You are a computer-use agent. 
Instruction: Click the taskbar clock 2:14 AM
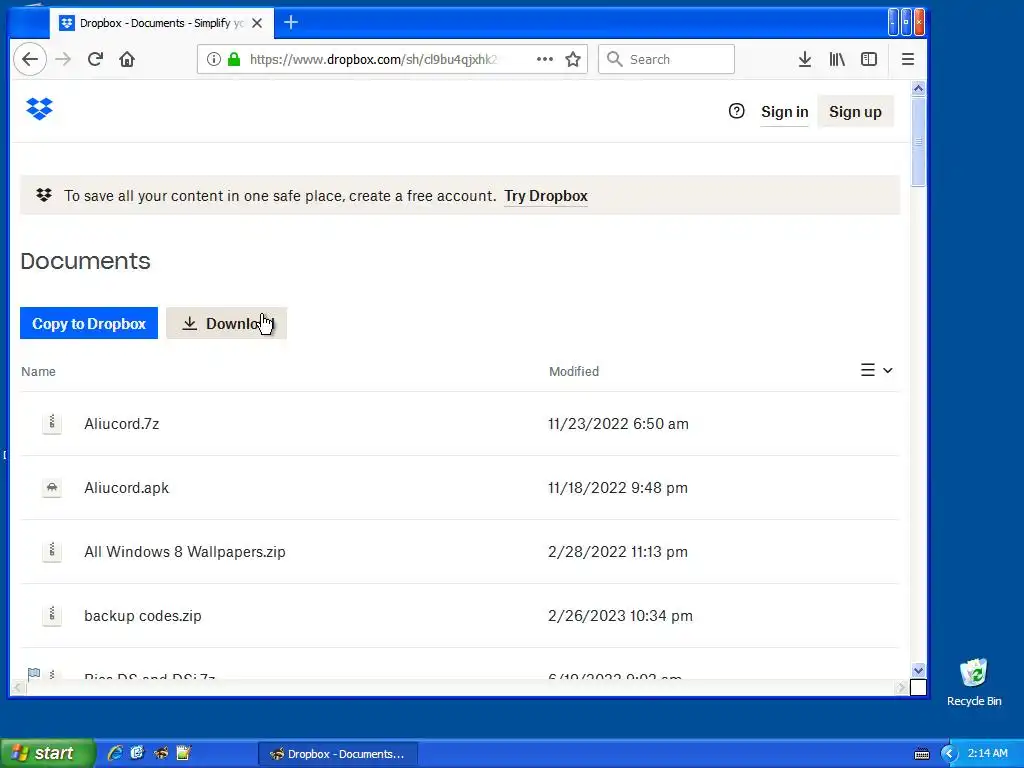click(x=987, y=753)
